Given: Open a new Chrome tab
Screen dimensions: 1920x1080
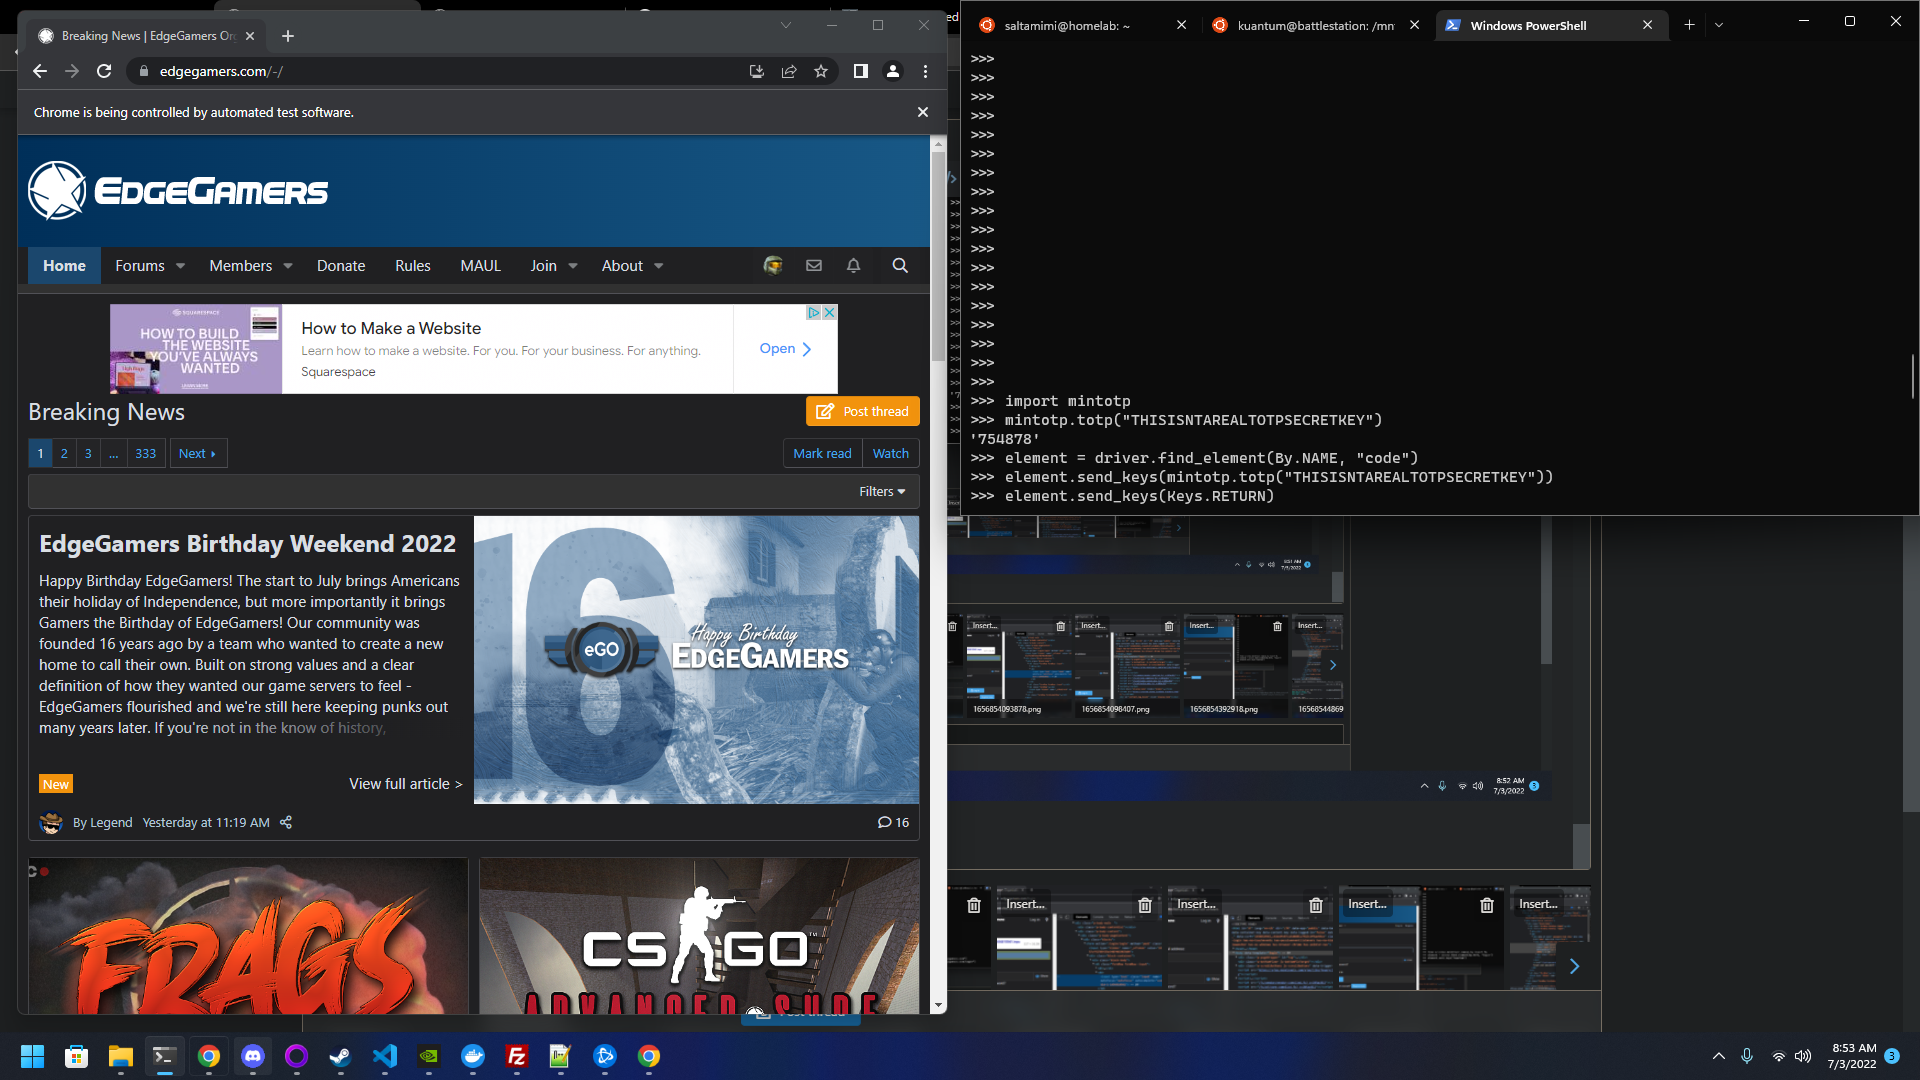Looking at the screenshot, I should 288,36.
